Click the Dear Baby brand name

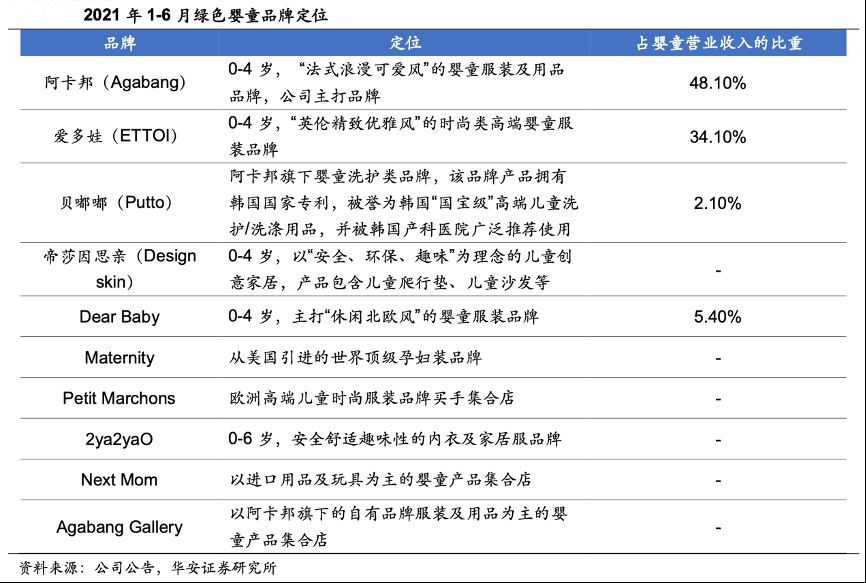click(x=120, y=317)
